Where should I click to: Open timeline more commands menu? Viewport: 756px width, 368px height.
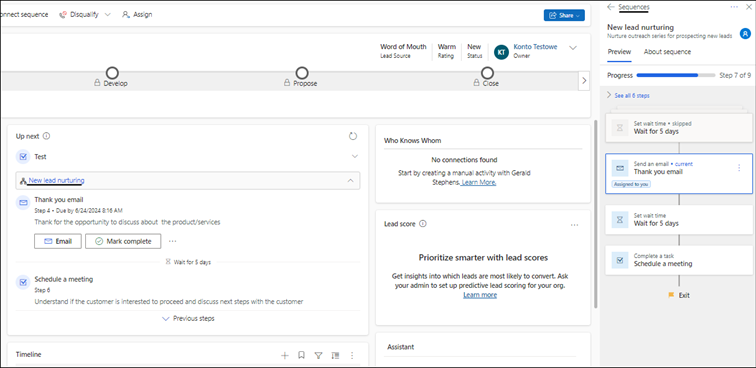(352, 355)
